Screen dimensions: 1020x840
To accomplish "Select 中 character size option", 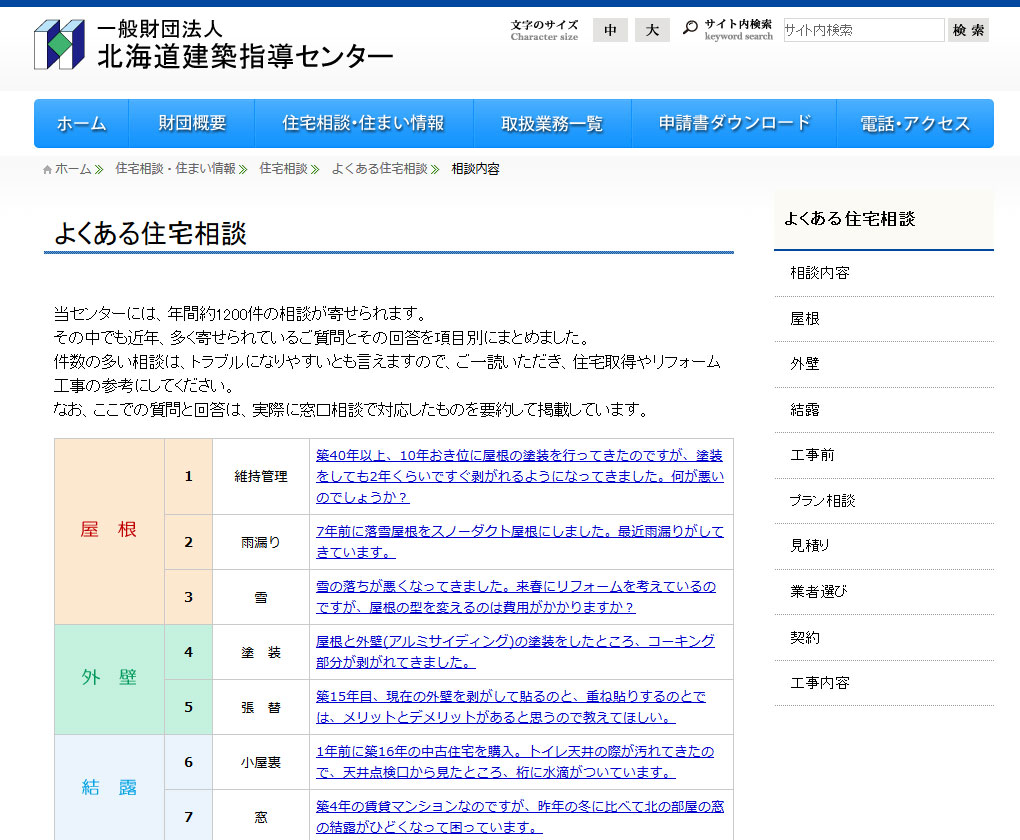I will point(610,30).
